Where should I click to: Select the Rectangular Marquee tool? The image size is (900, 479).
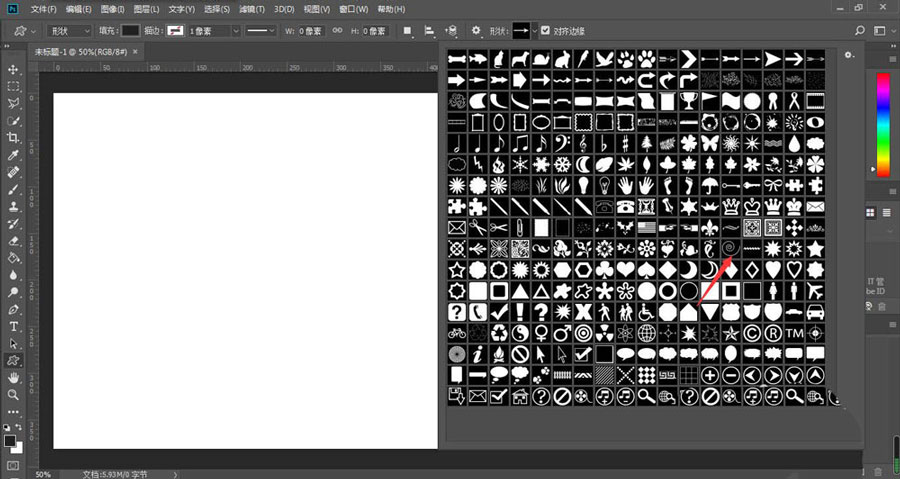pos(13,87)
